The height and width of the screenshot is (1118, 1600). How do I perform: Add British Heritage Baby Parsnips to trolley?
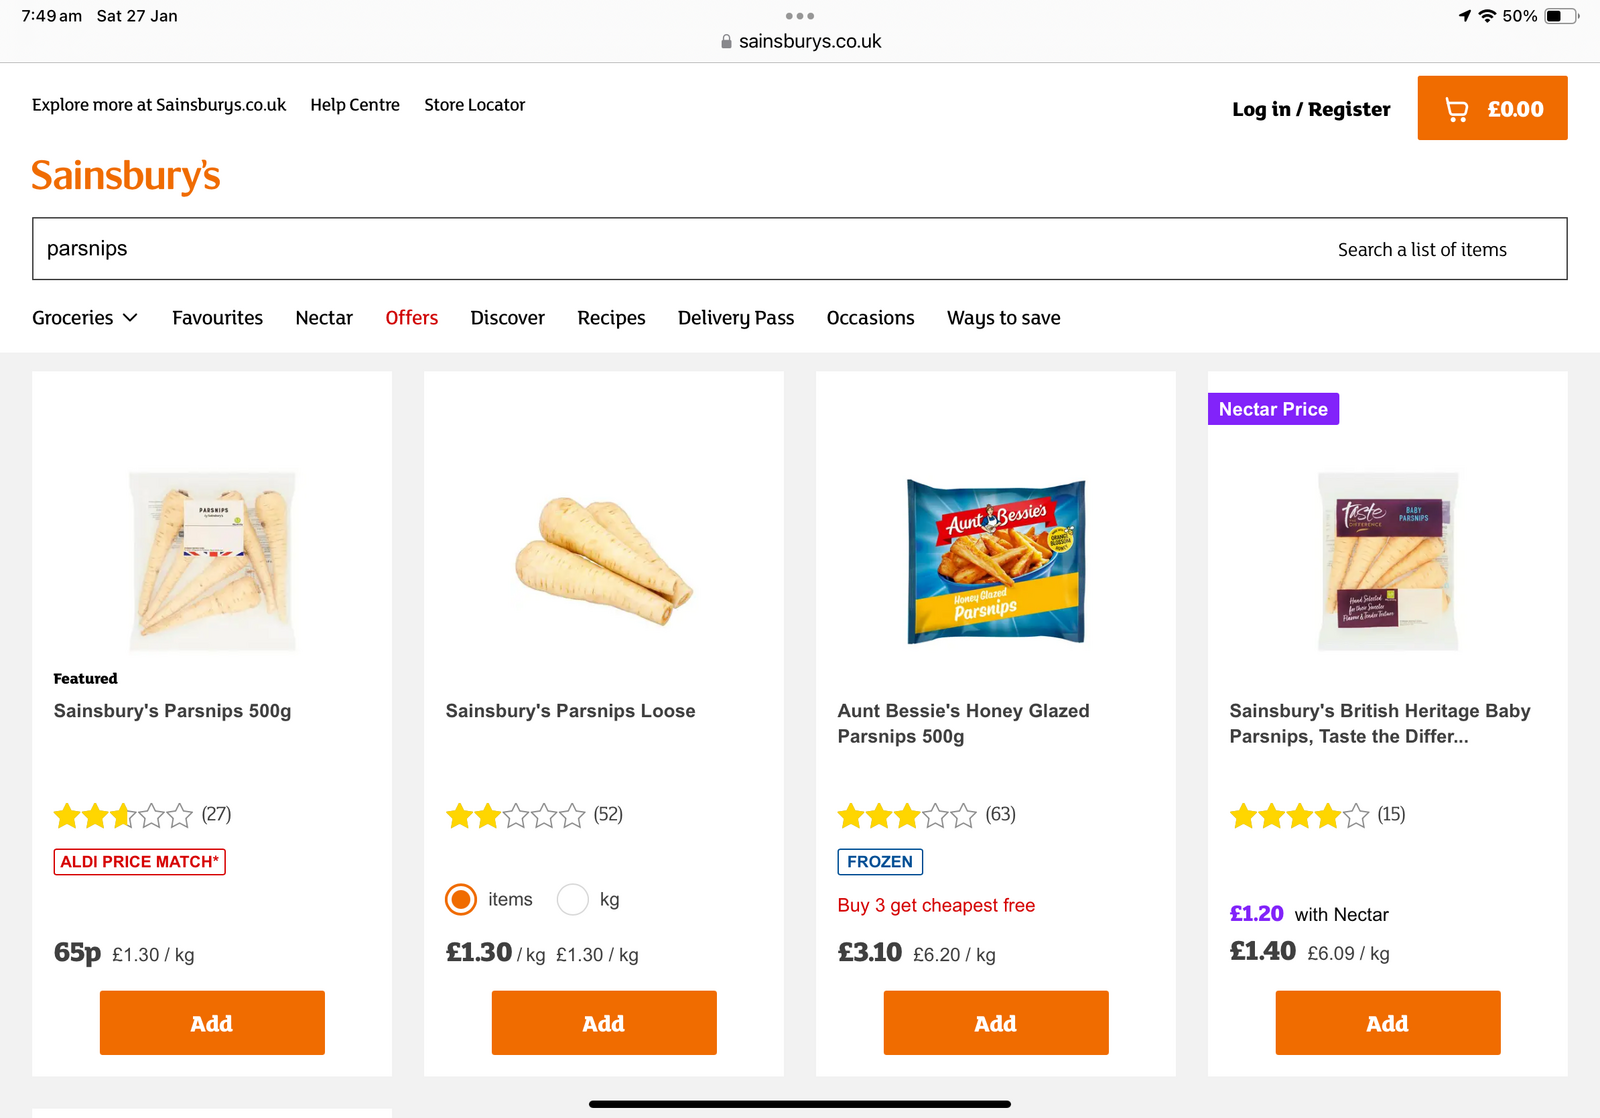pos(1388,1023)
